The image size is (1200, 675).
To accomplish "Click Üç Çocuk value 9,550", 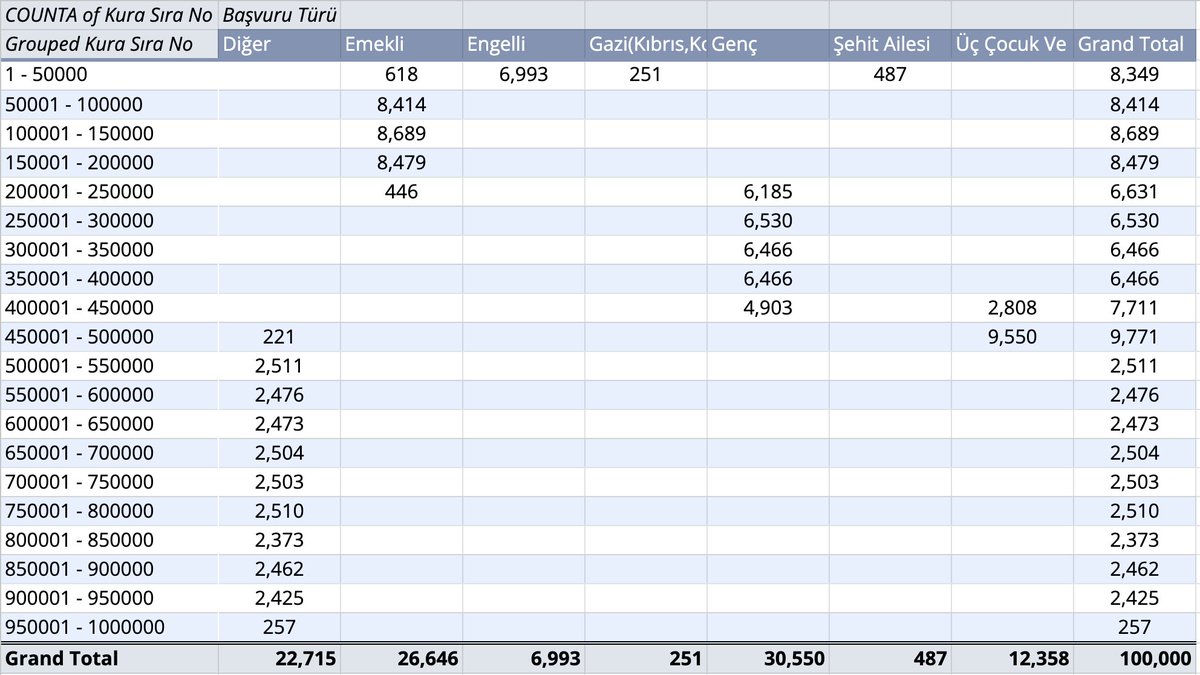I will 1011,336.
